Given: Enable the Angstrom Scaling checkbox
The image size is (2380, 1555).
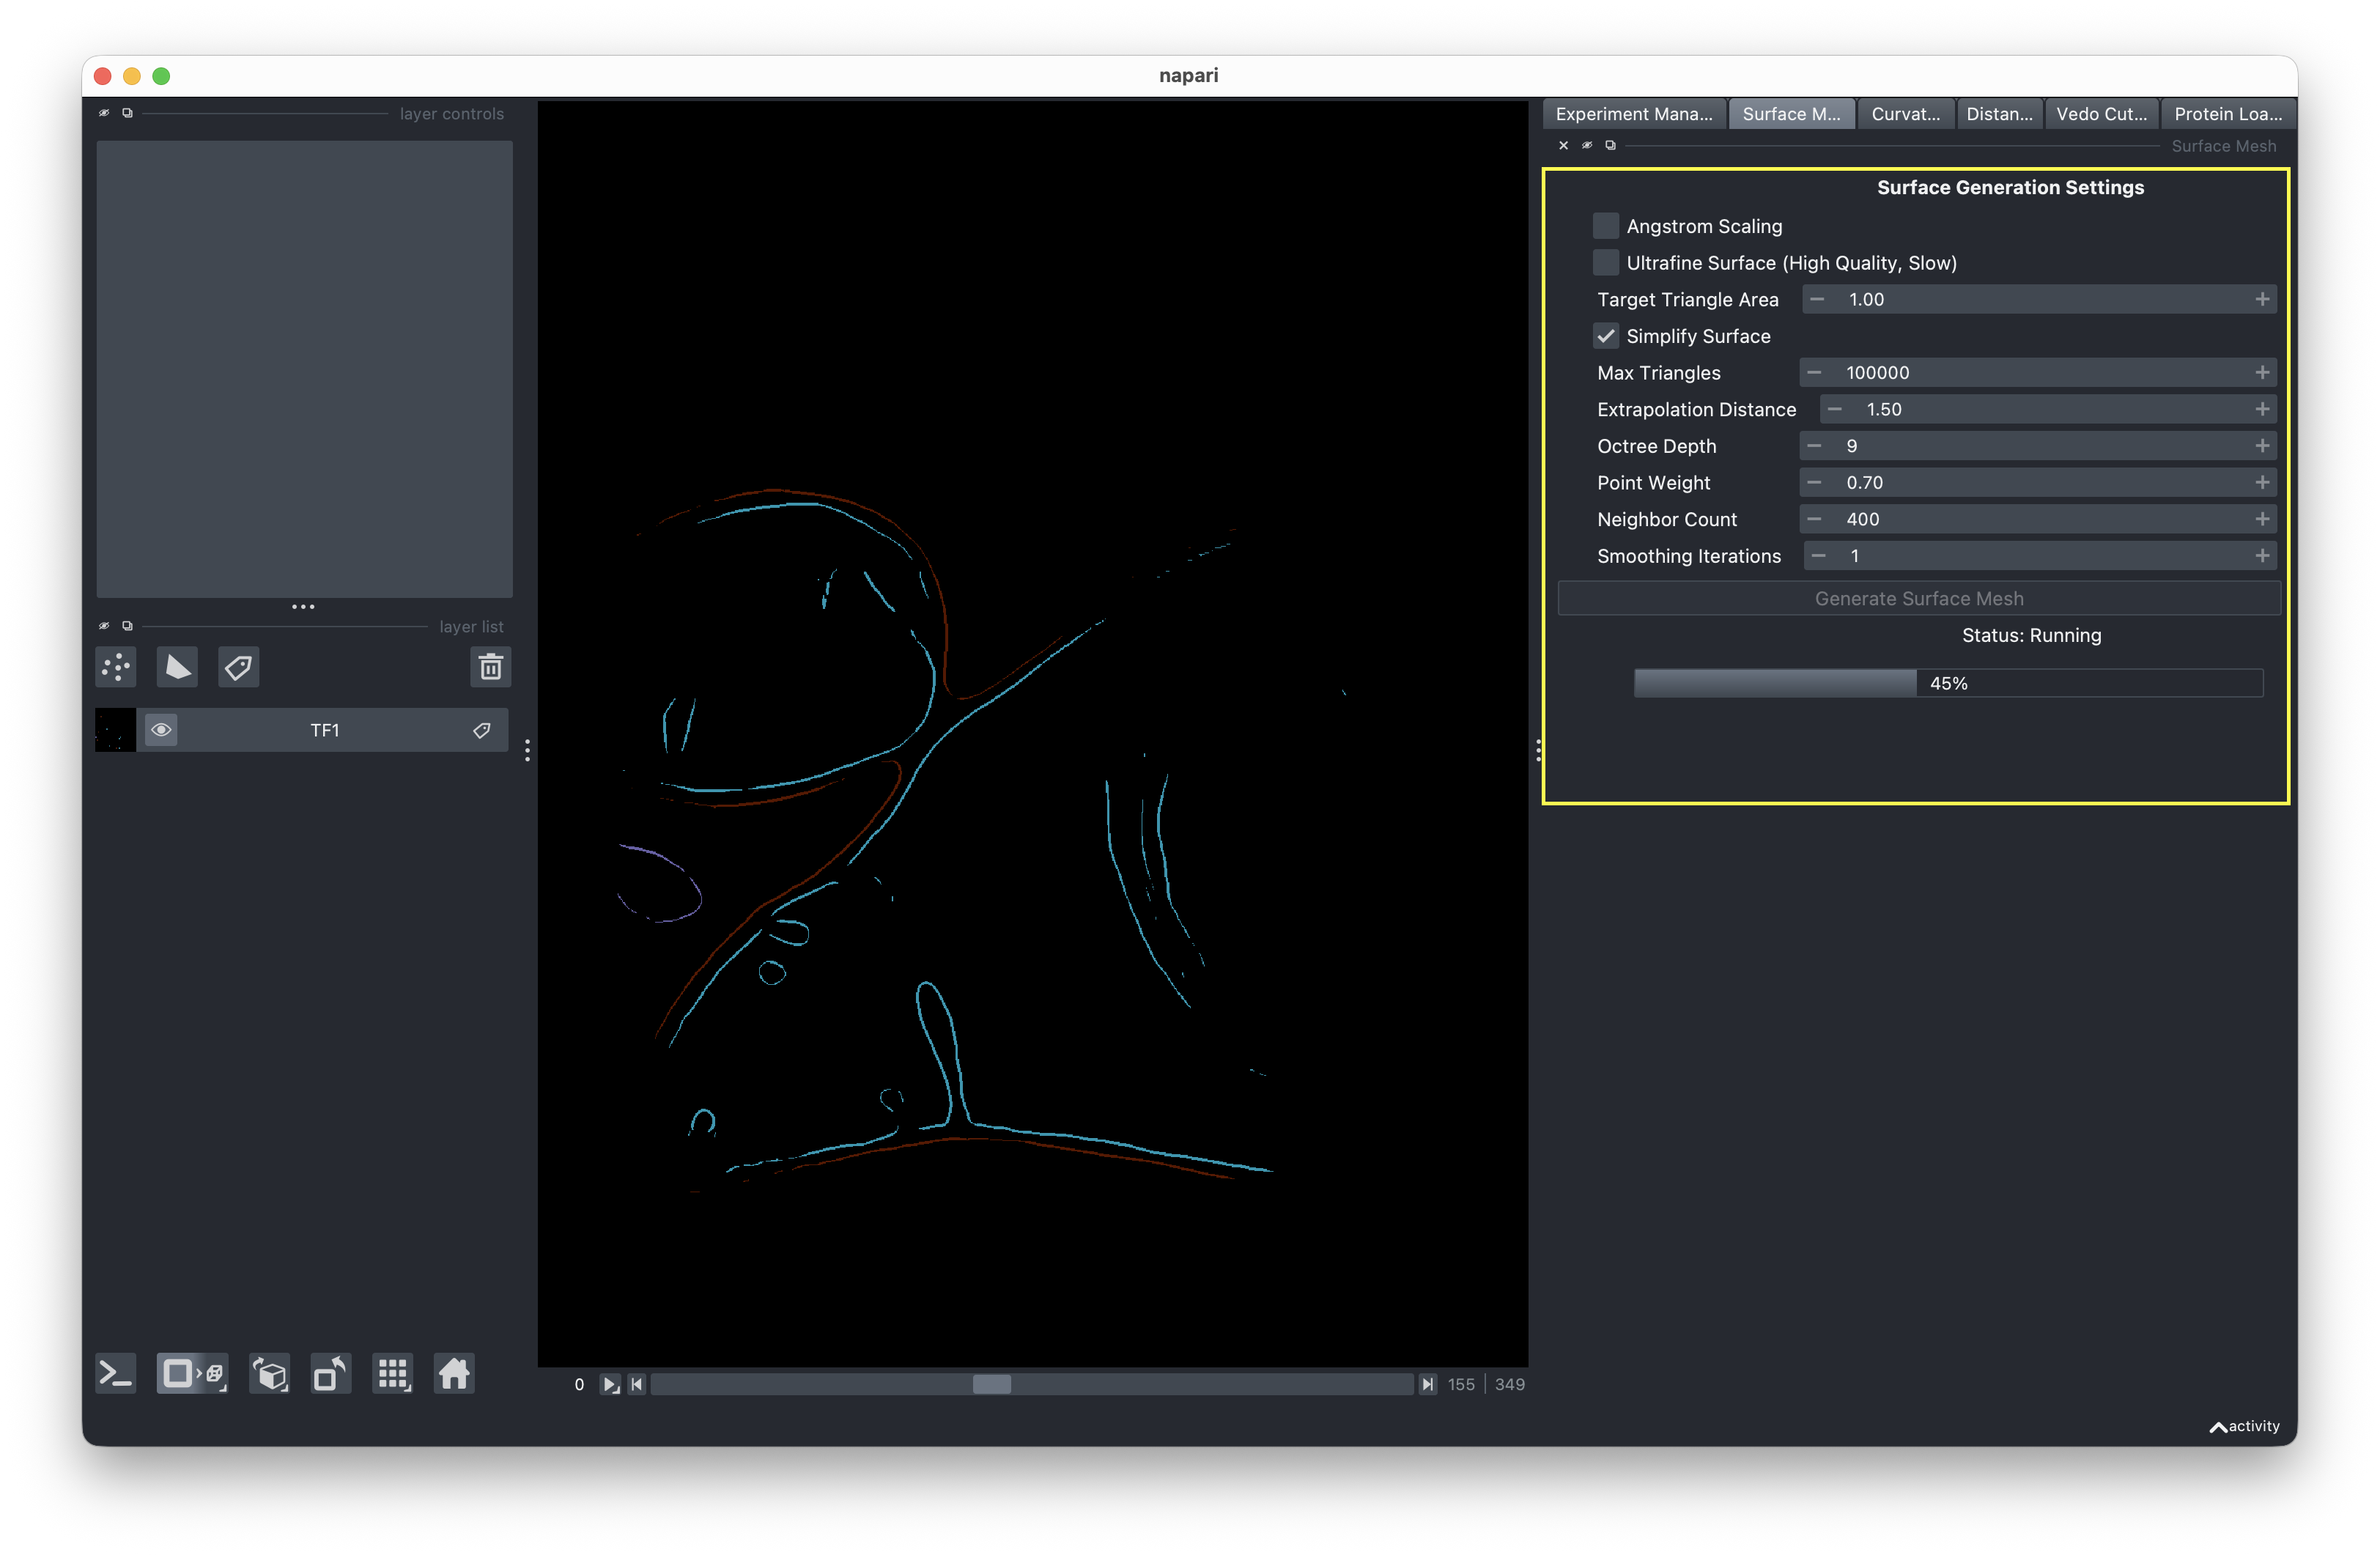Looking at the screenshot, I should (x=1605, y=226).
